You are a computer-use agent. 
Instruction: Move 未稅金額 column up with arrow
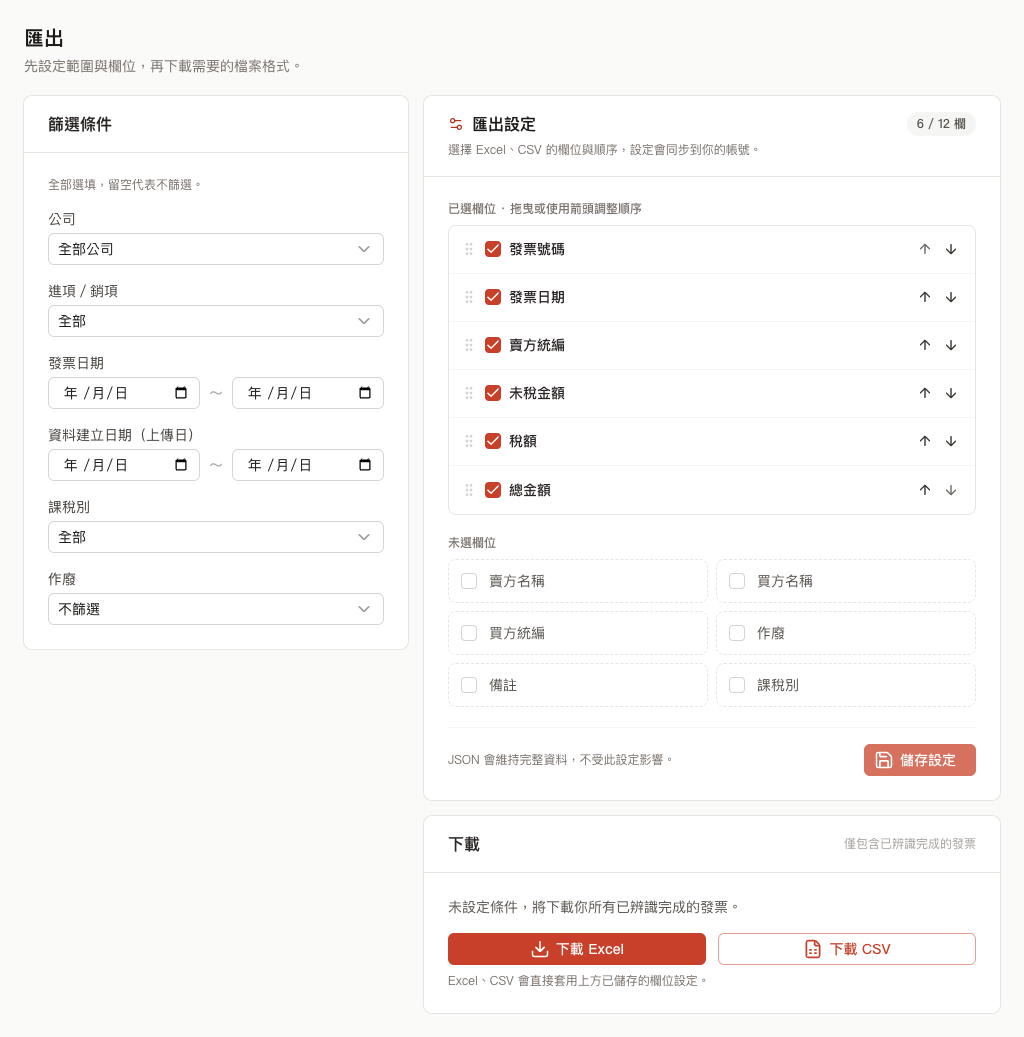925,393
